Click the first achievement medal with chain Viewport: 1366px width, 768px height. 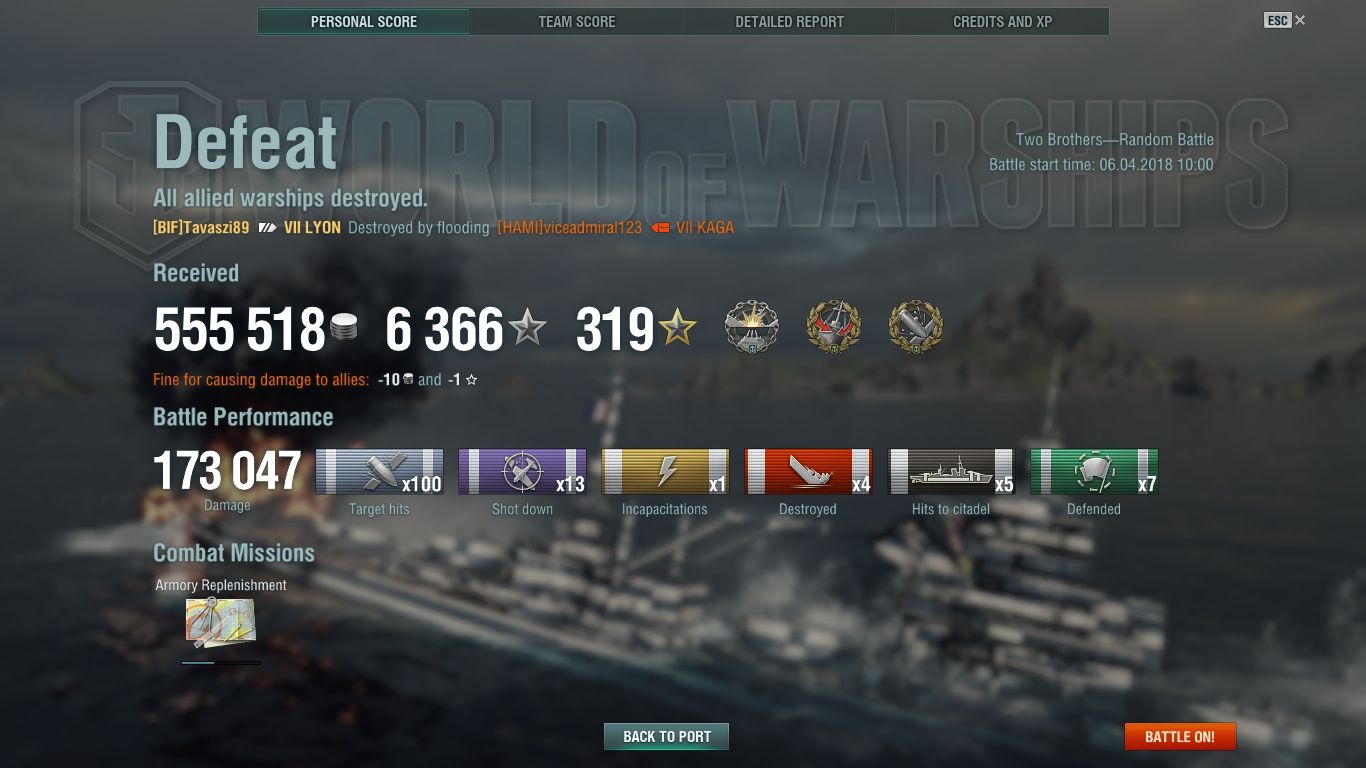751,327
